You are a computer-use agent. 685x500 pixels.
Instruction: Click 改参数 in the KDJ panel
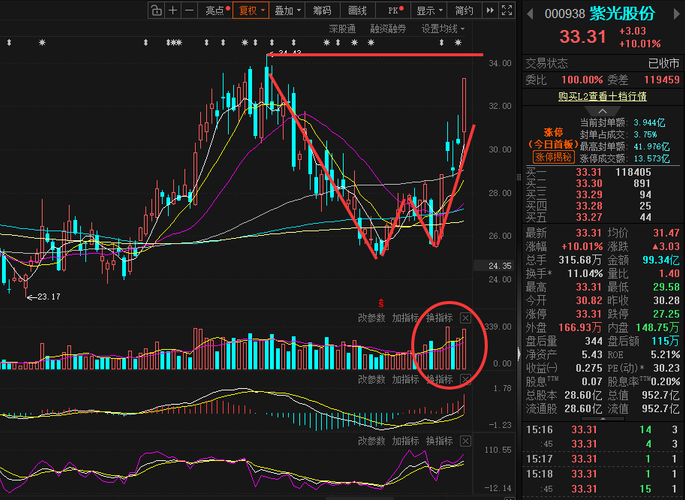click(372, 441)
